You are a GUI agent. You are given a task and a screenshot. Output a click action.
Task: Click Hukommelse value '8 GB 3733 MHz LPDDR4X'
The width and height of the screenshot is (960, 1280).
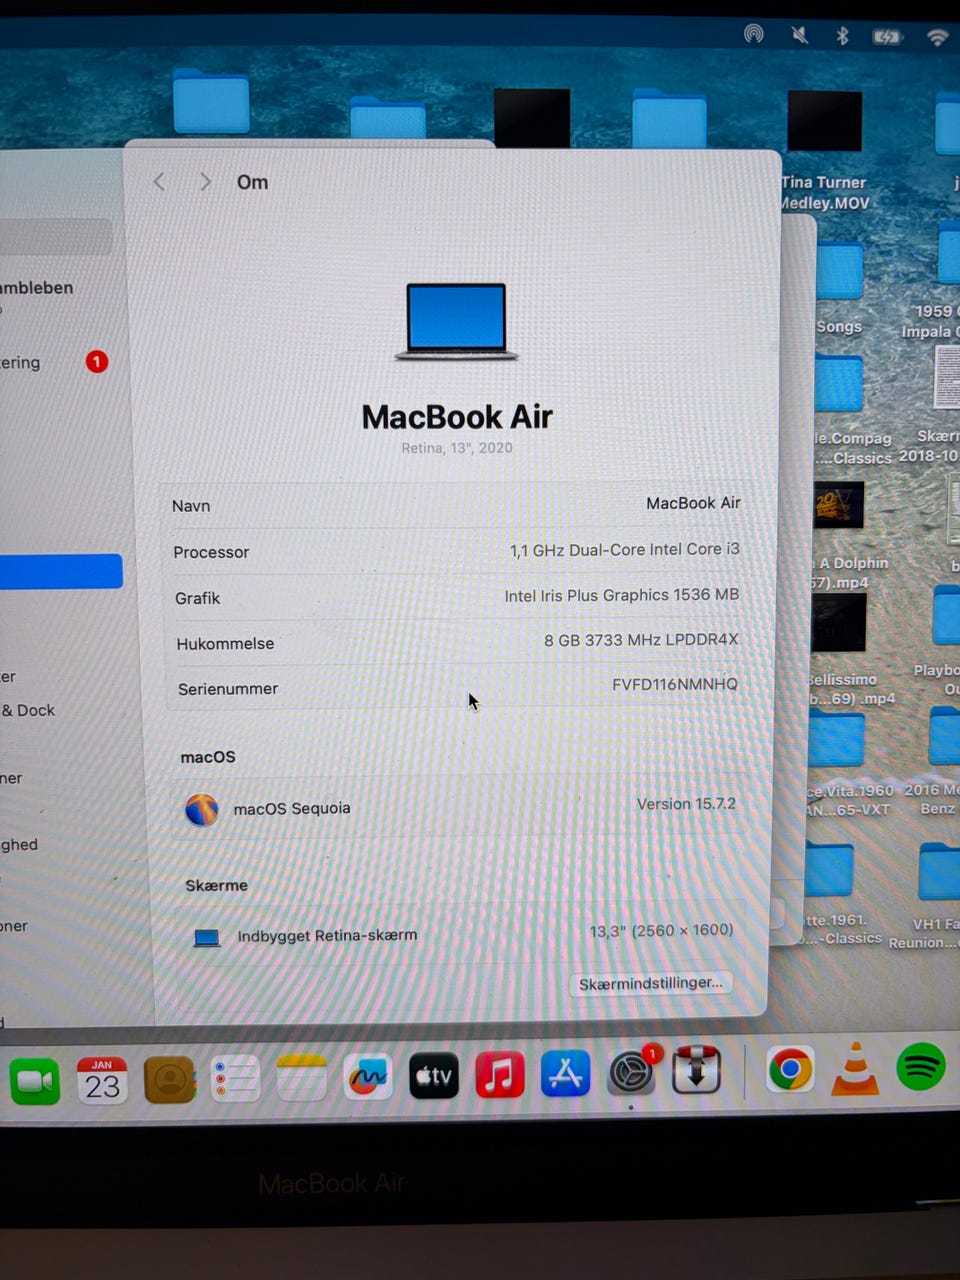pos(641,640)
